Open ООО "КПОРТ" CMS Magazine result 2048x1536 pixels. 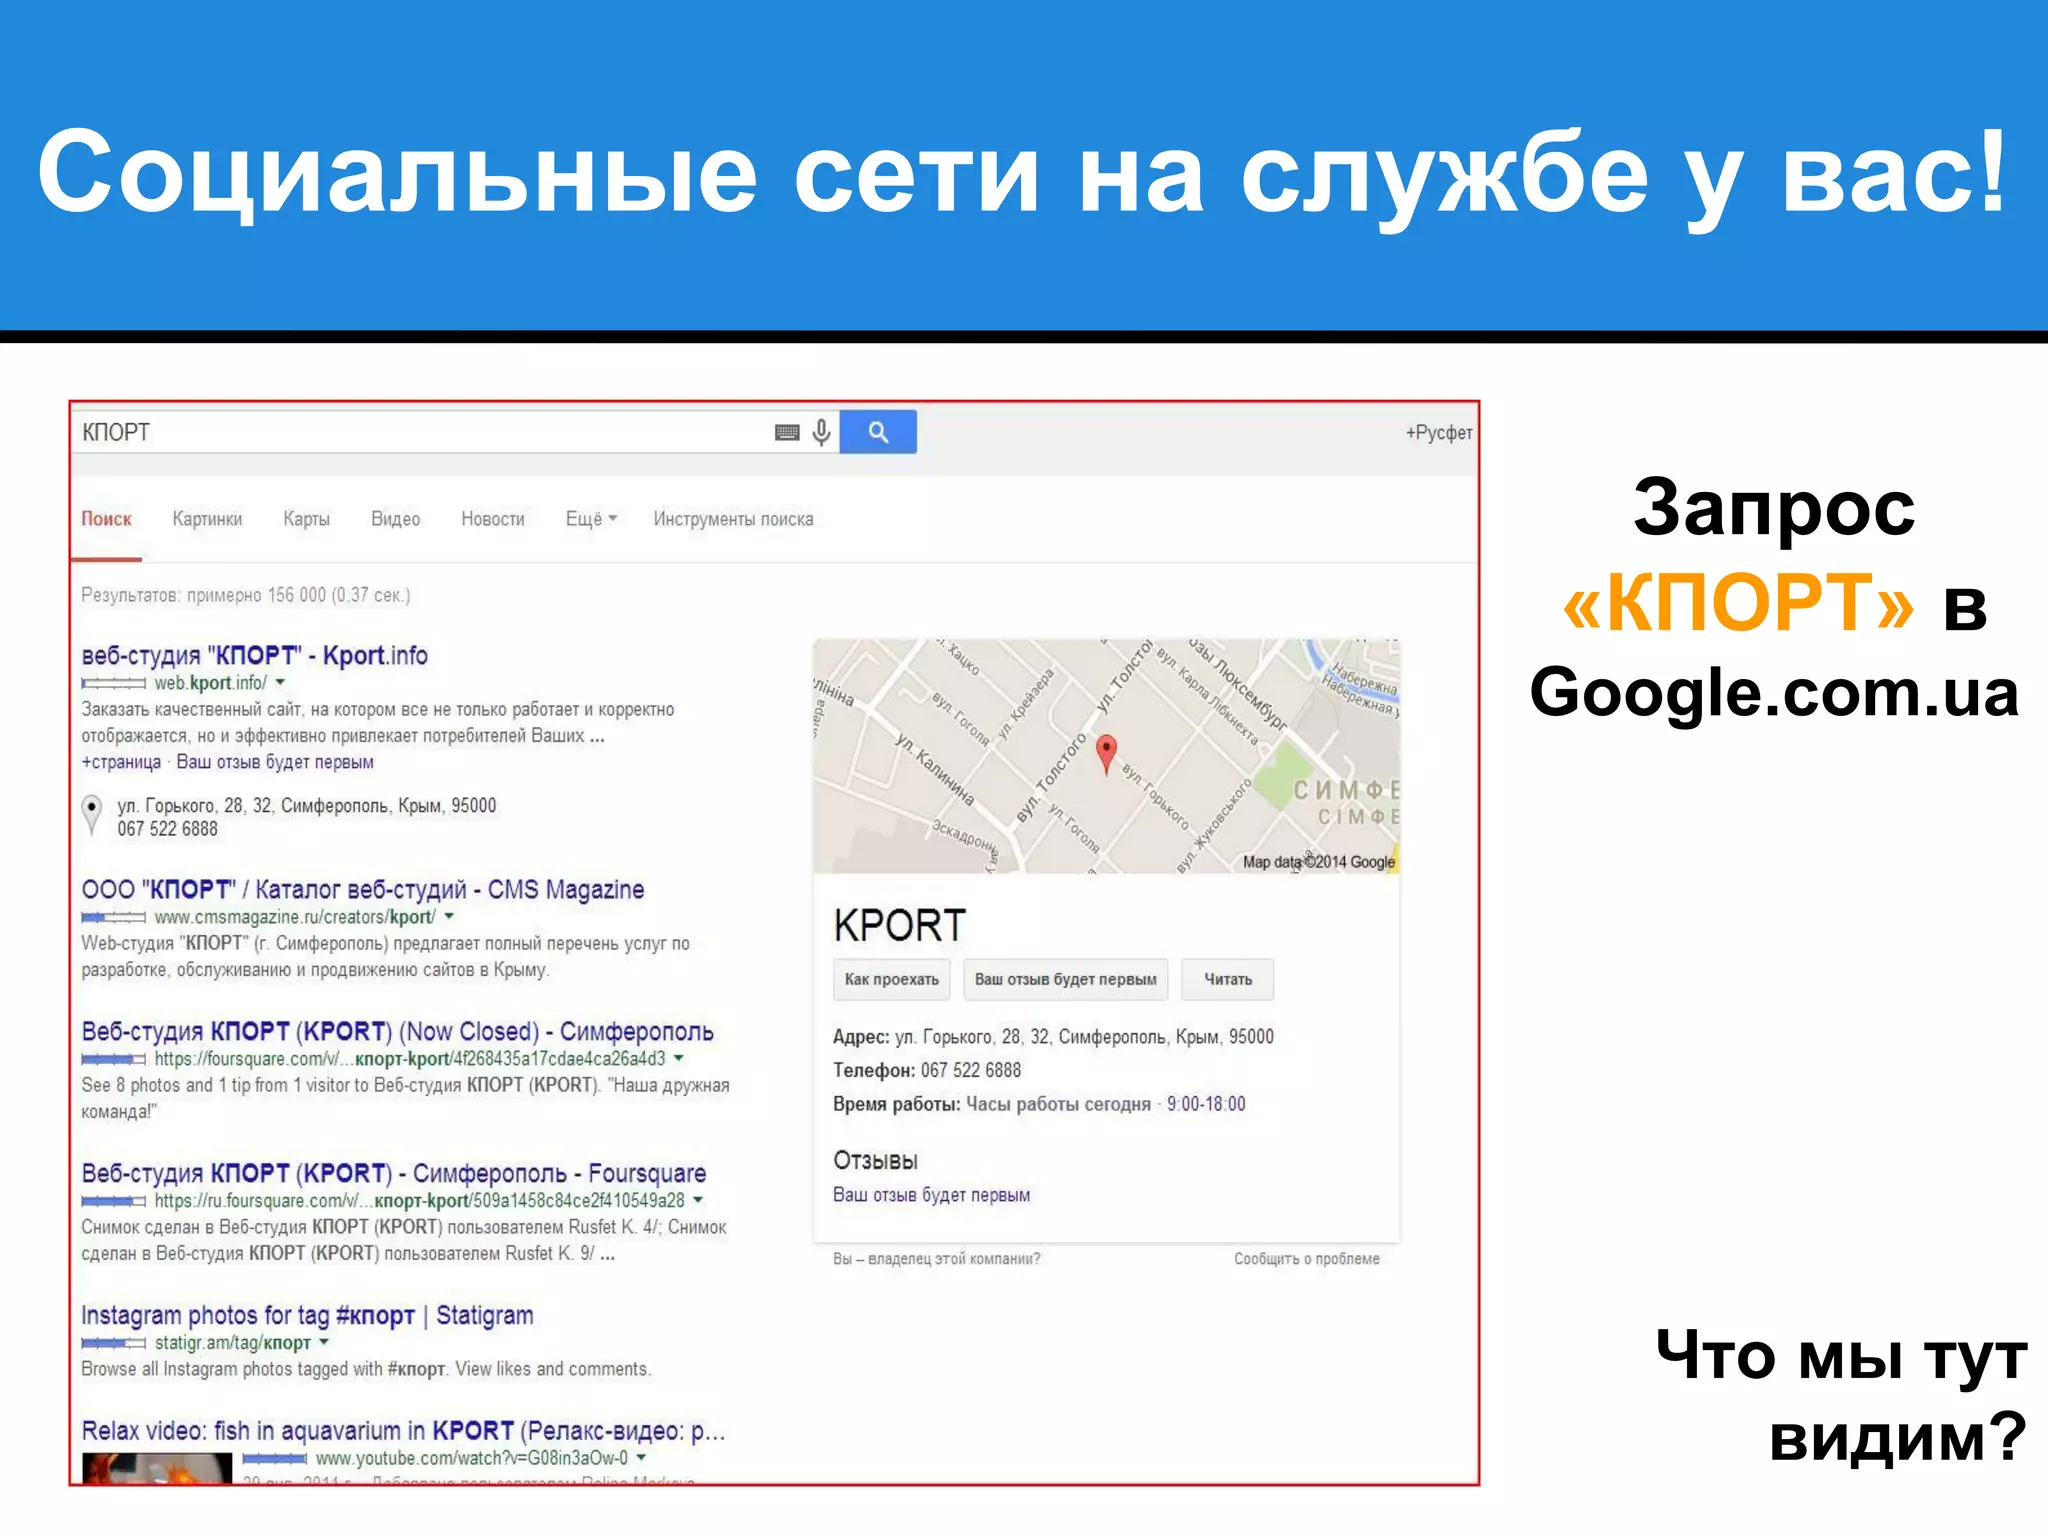(362, 889)
